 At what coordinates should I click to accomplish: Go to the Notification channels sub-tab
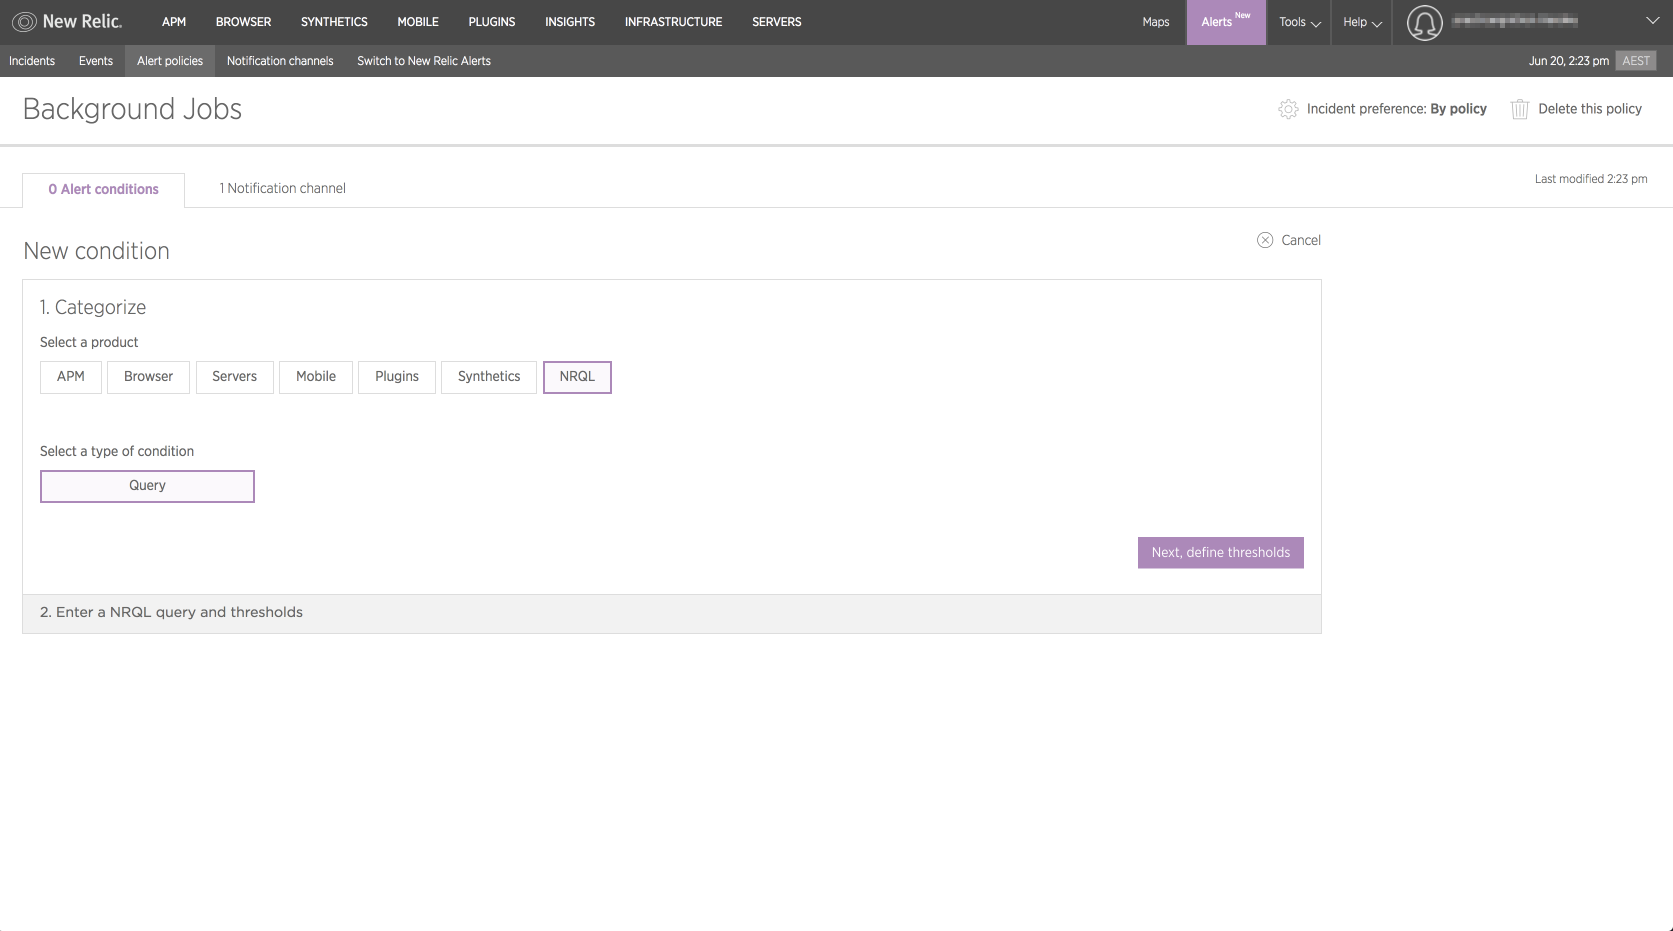pyautogui.click(x=280, y=61)
